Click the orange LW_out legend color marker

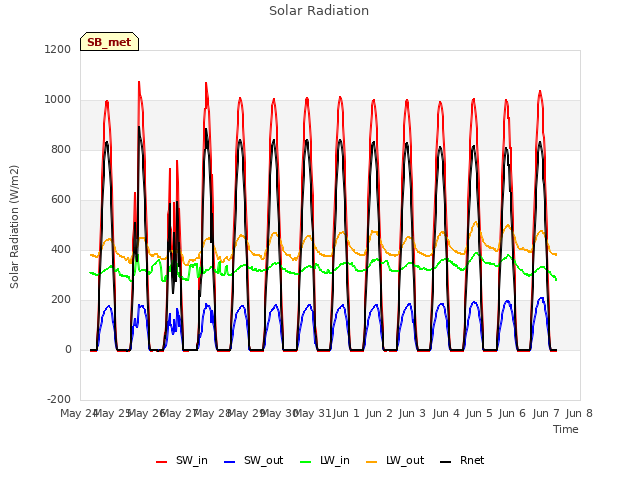coord(372,462)
